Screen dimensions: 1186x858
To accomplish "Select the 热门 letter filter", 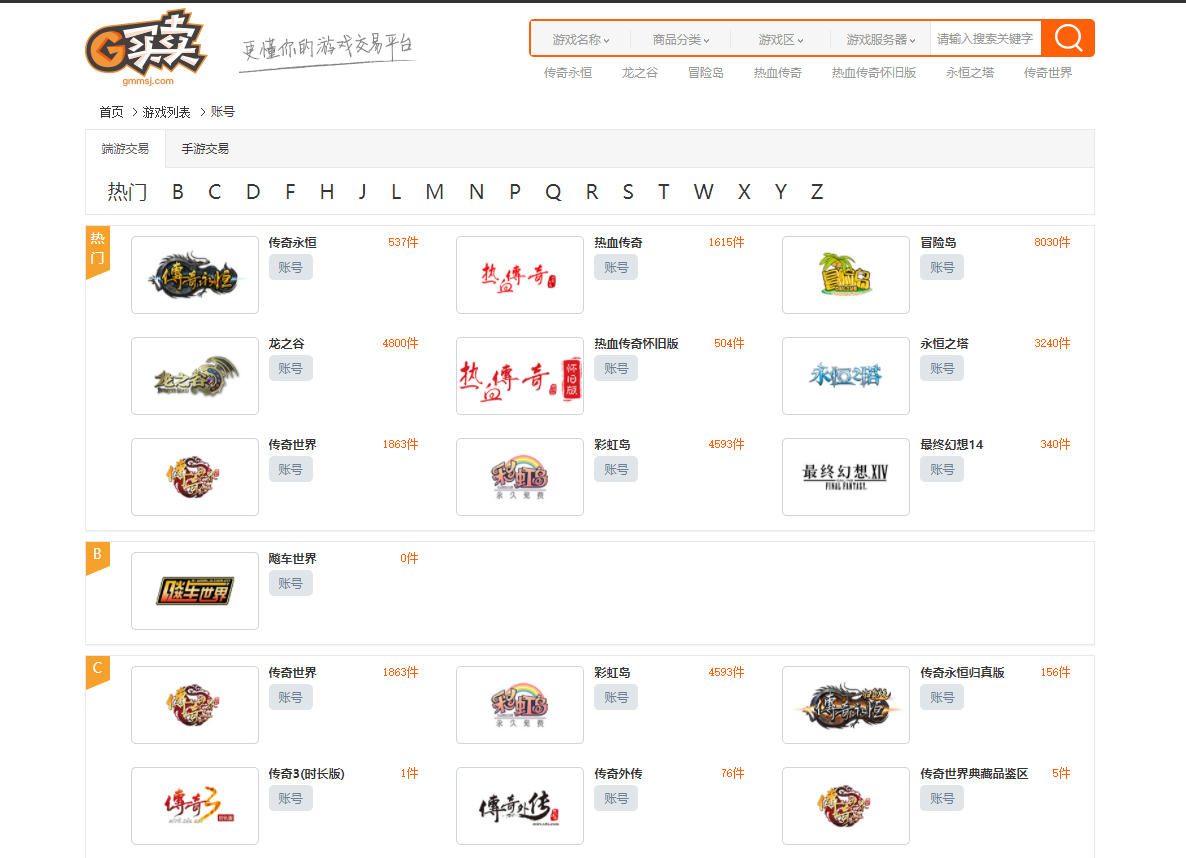I will [127, 191].
